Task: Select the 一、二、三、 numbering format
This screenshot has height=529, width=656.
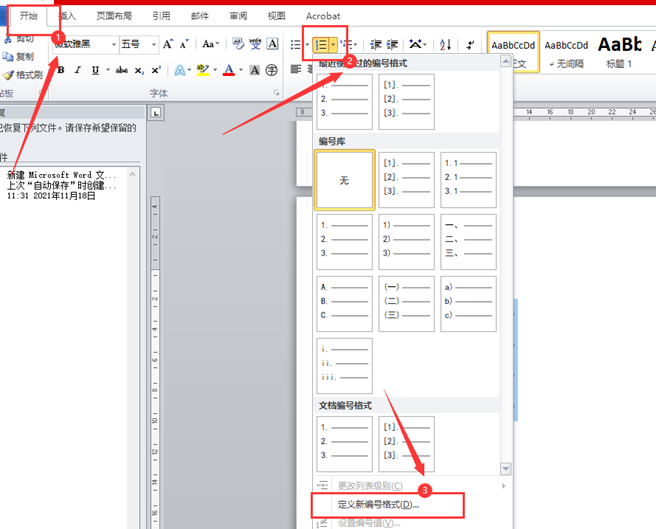Action: 468,242
